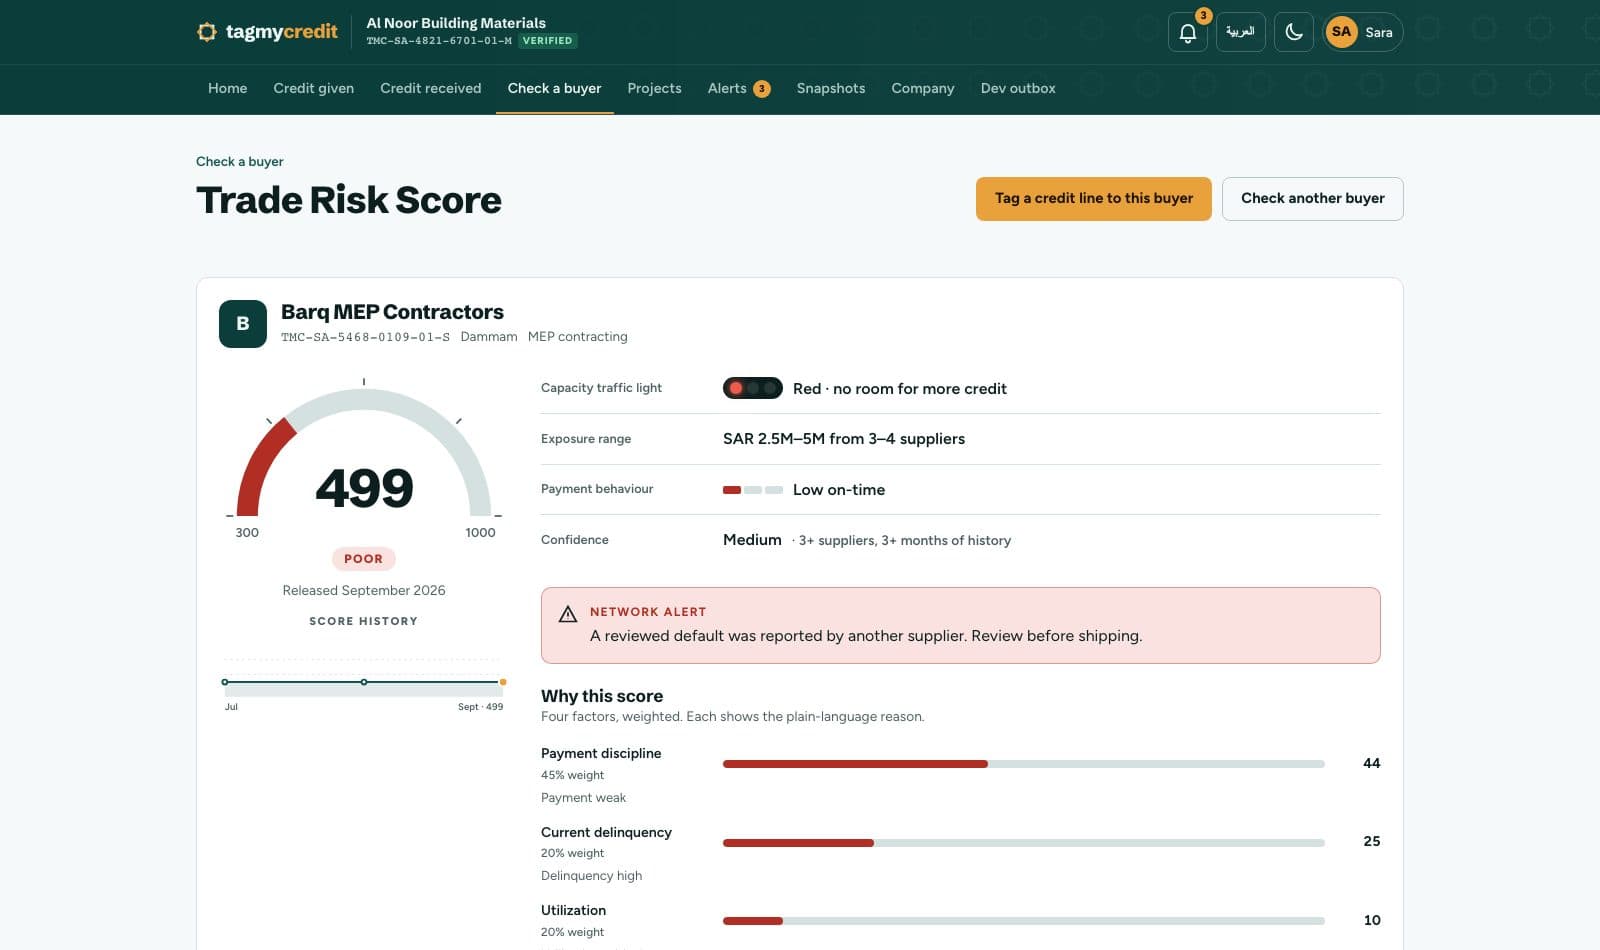Click the network alert warning triangle
This screenshot has height=950, width=1600.
[567, 614]
